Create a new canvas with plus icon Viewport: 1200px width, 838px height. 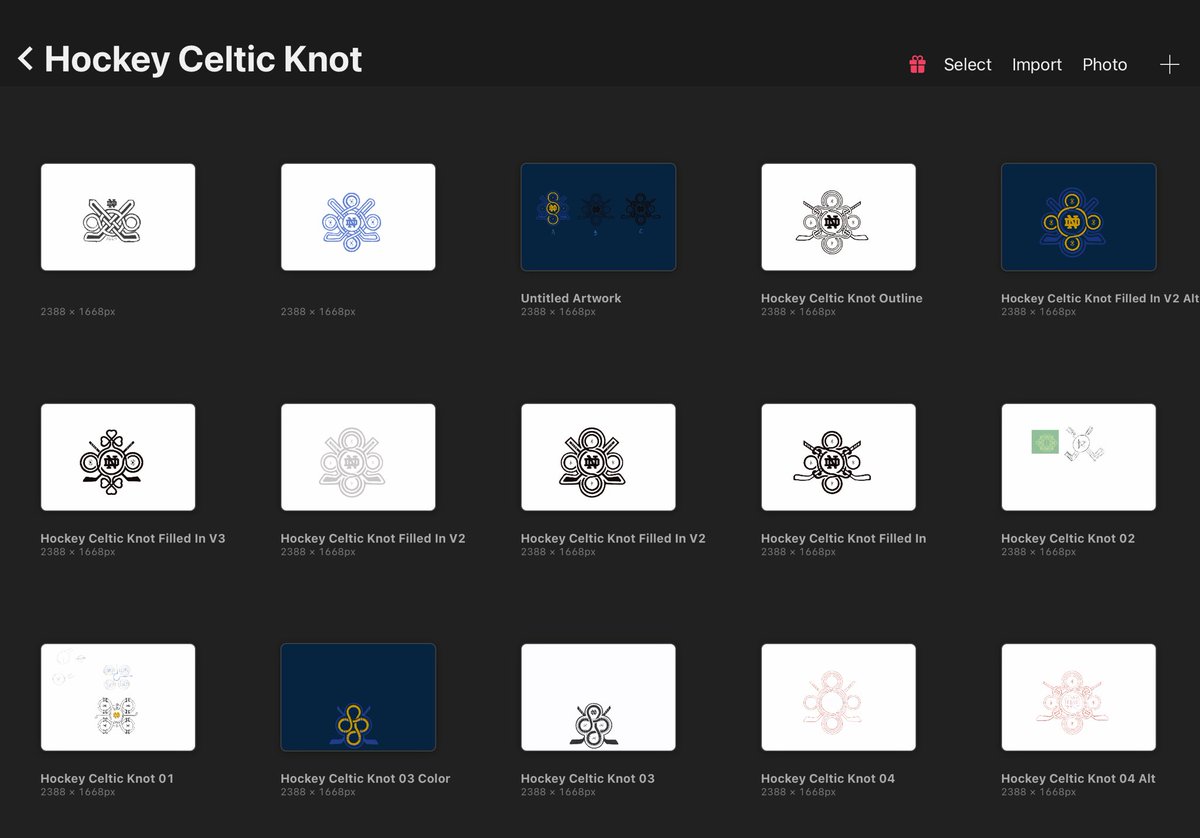[x=1169, y=64]
